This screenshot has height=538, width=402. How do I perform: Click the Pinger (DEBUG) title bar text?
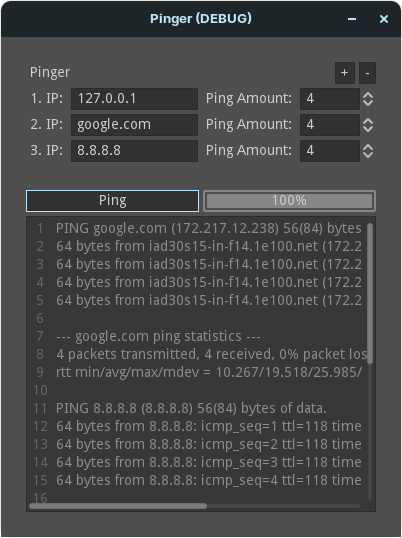201,19
